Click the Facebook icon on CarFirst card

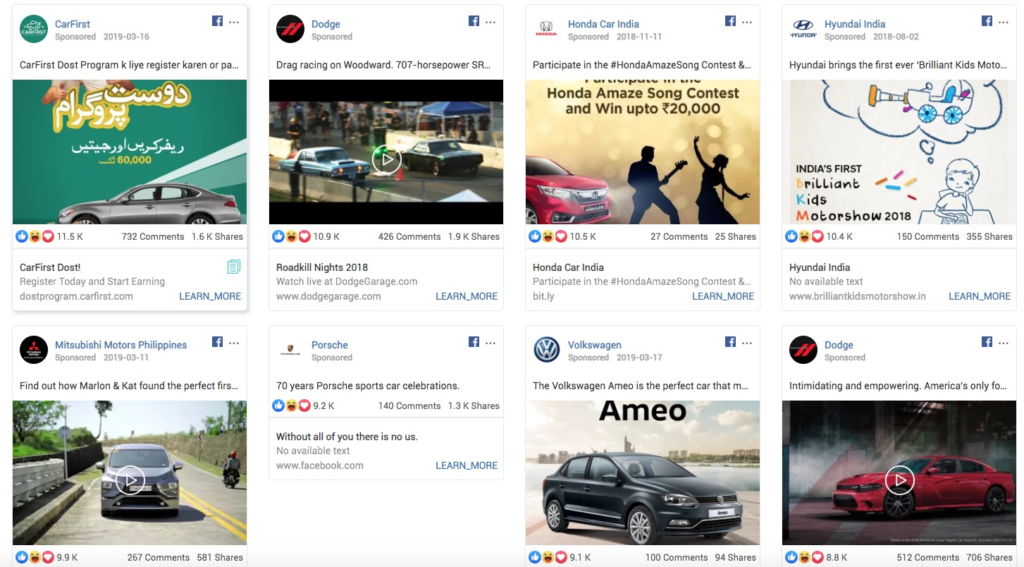(217, 22)
